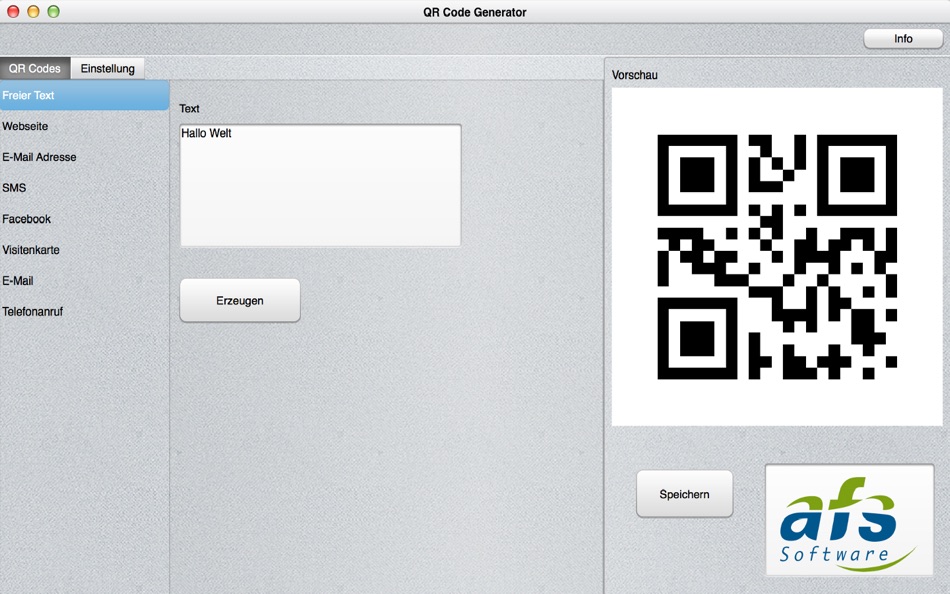Click the Text label above the field
Screen dimensions: 950x594
tap(189, 108)
